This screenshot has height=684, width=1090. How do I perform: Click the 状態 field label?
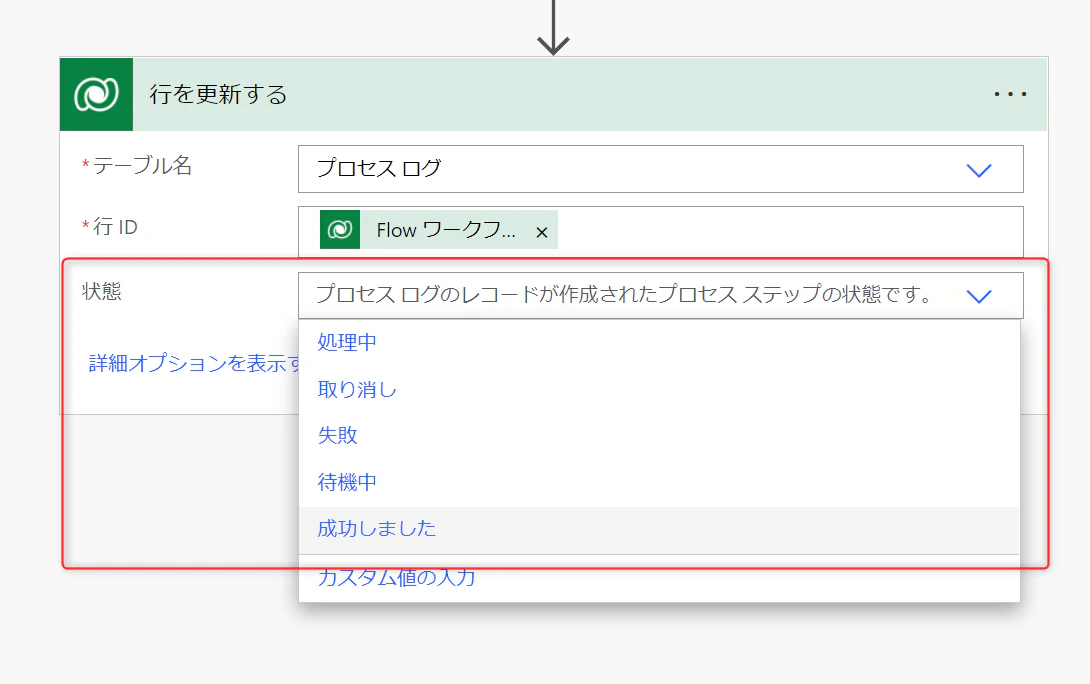(x=101, y=291)
